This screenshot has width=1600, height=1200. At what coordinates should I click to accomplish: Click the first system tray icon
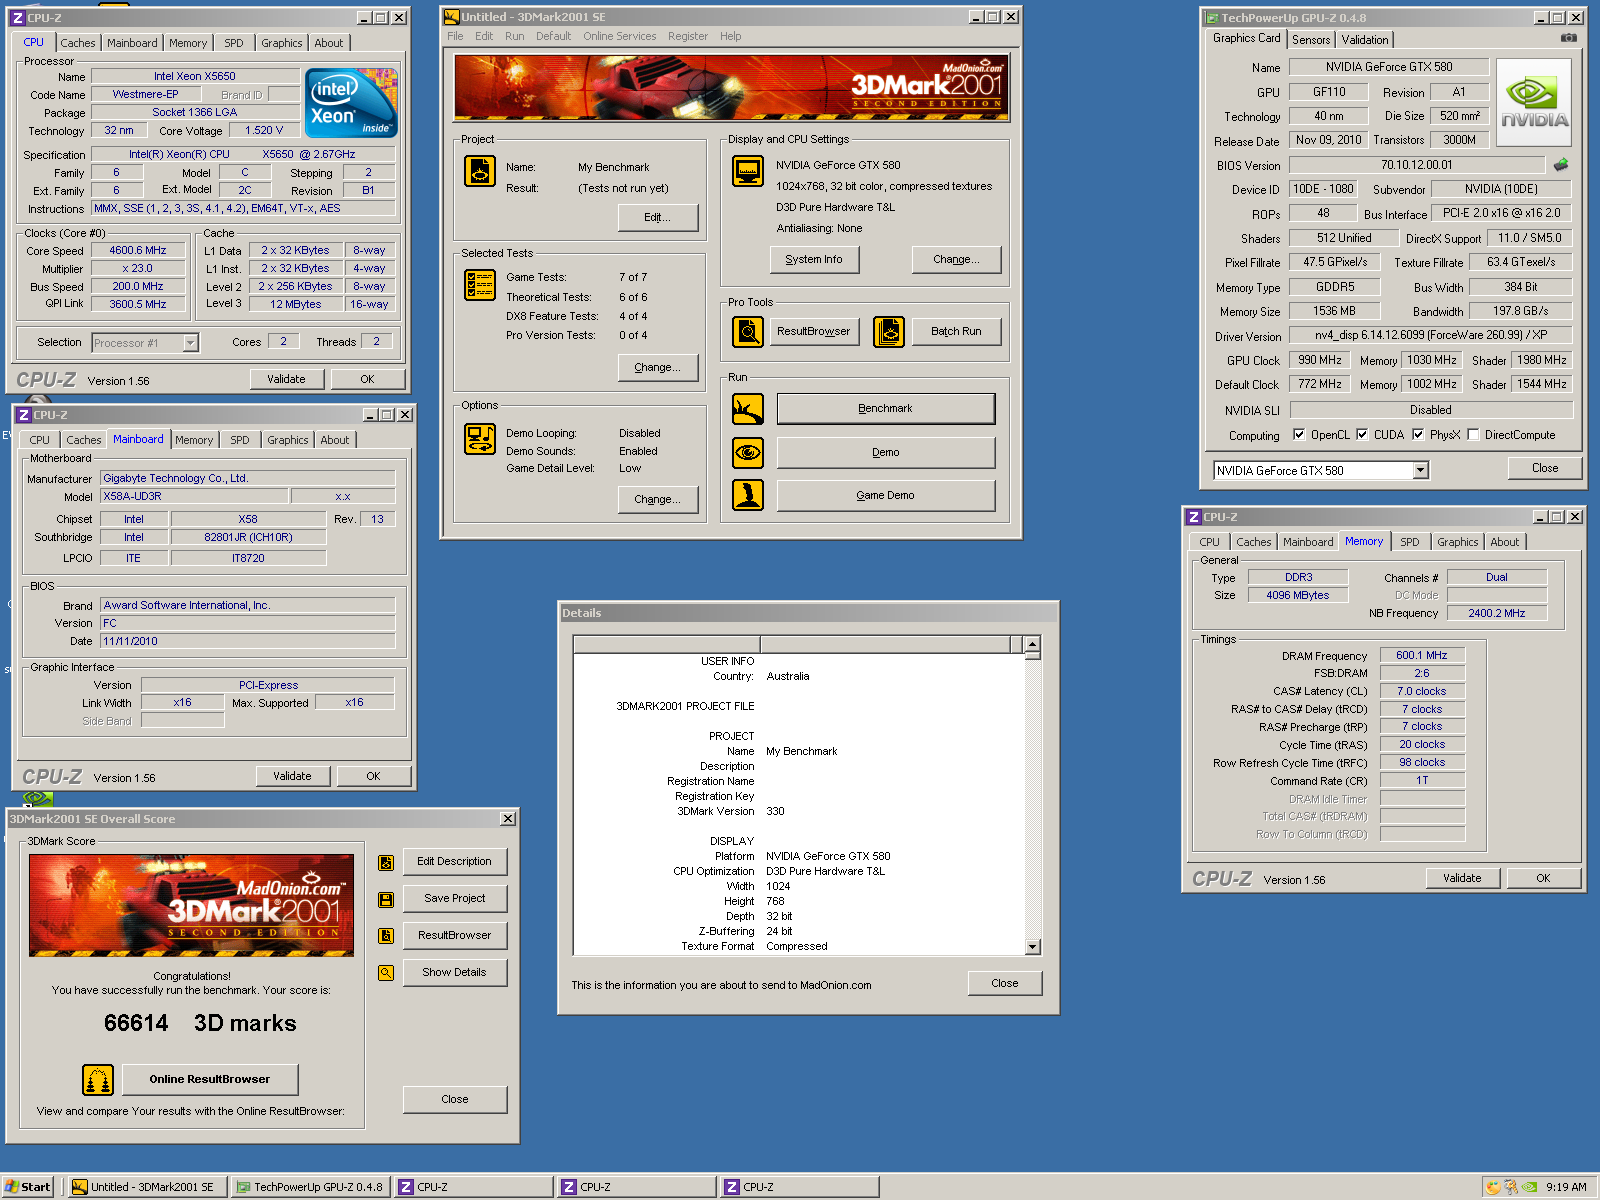click(x=1493, y=1187)
